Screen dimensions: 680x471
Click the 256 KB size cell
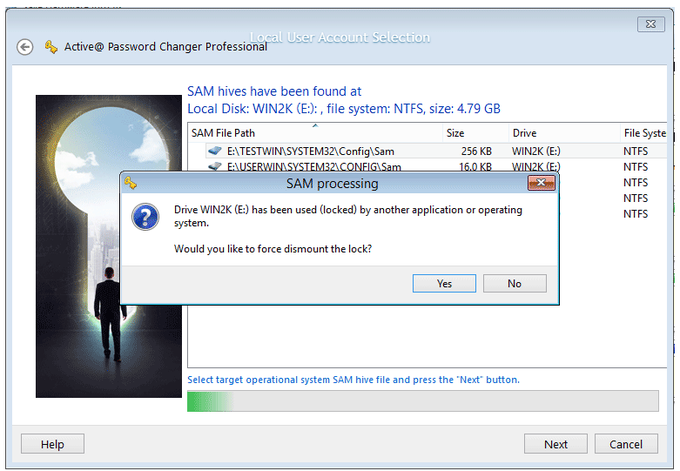coord(476,151)
